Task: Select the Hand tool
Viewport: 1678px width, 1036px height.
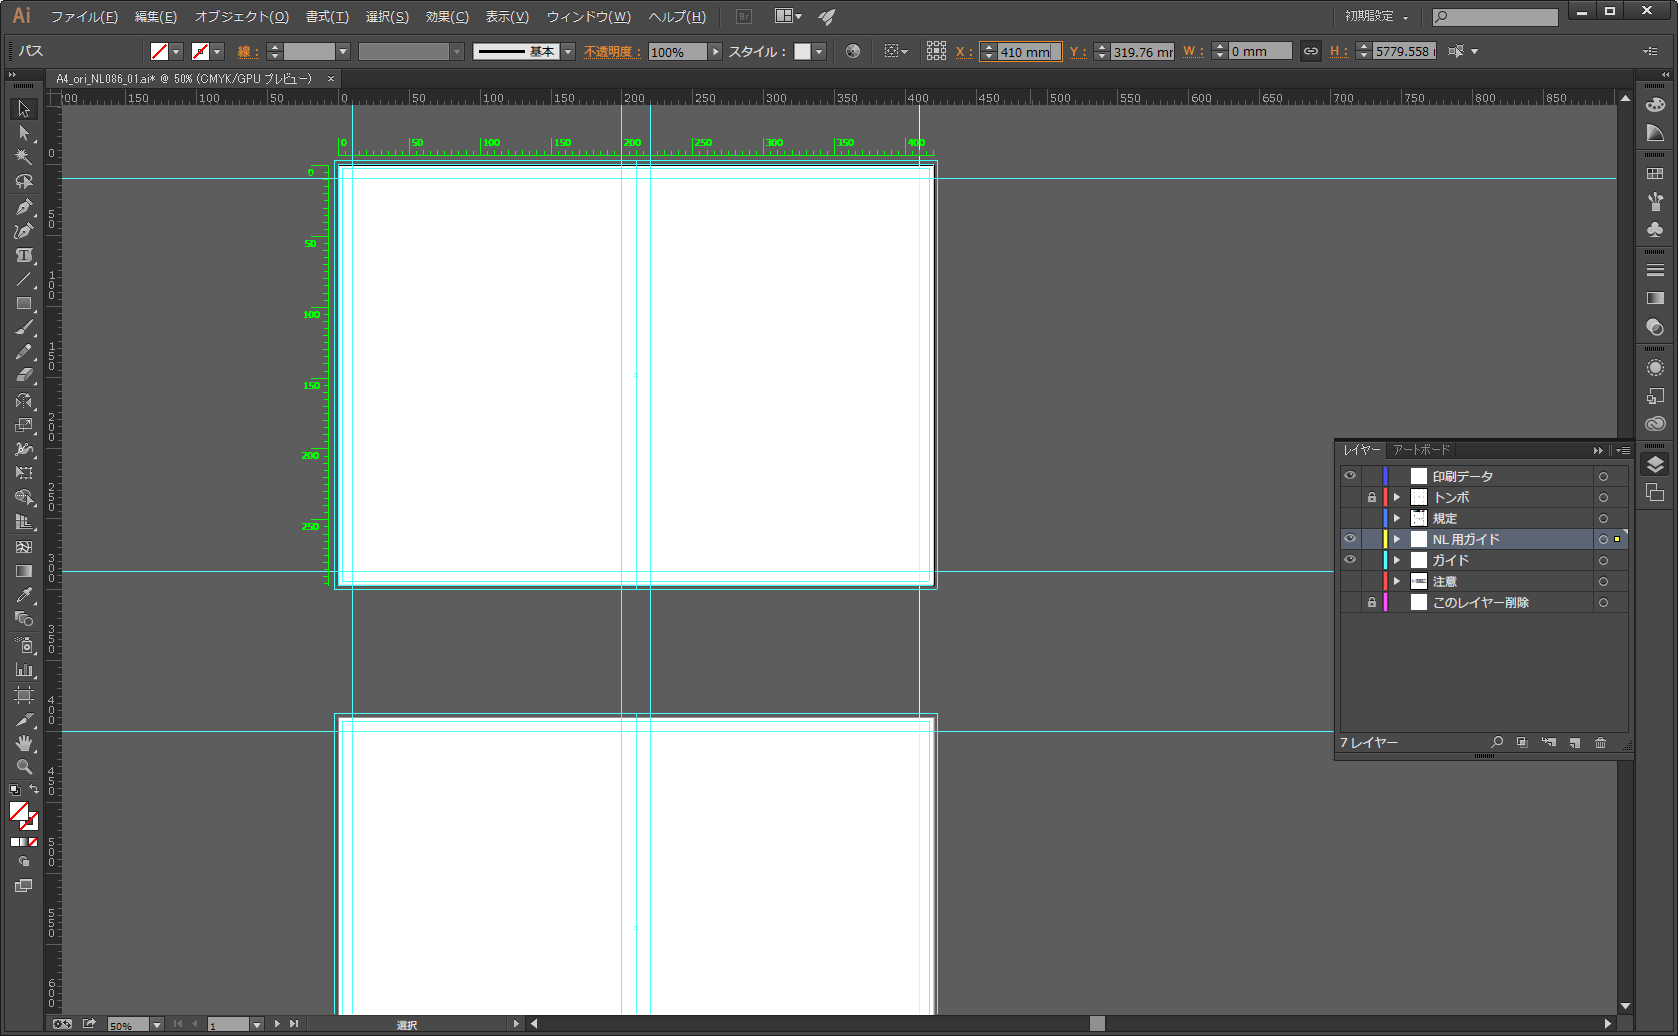Action: pyautogui.click(x=24, y=743)
